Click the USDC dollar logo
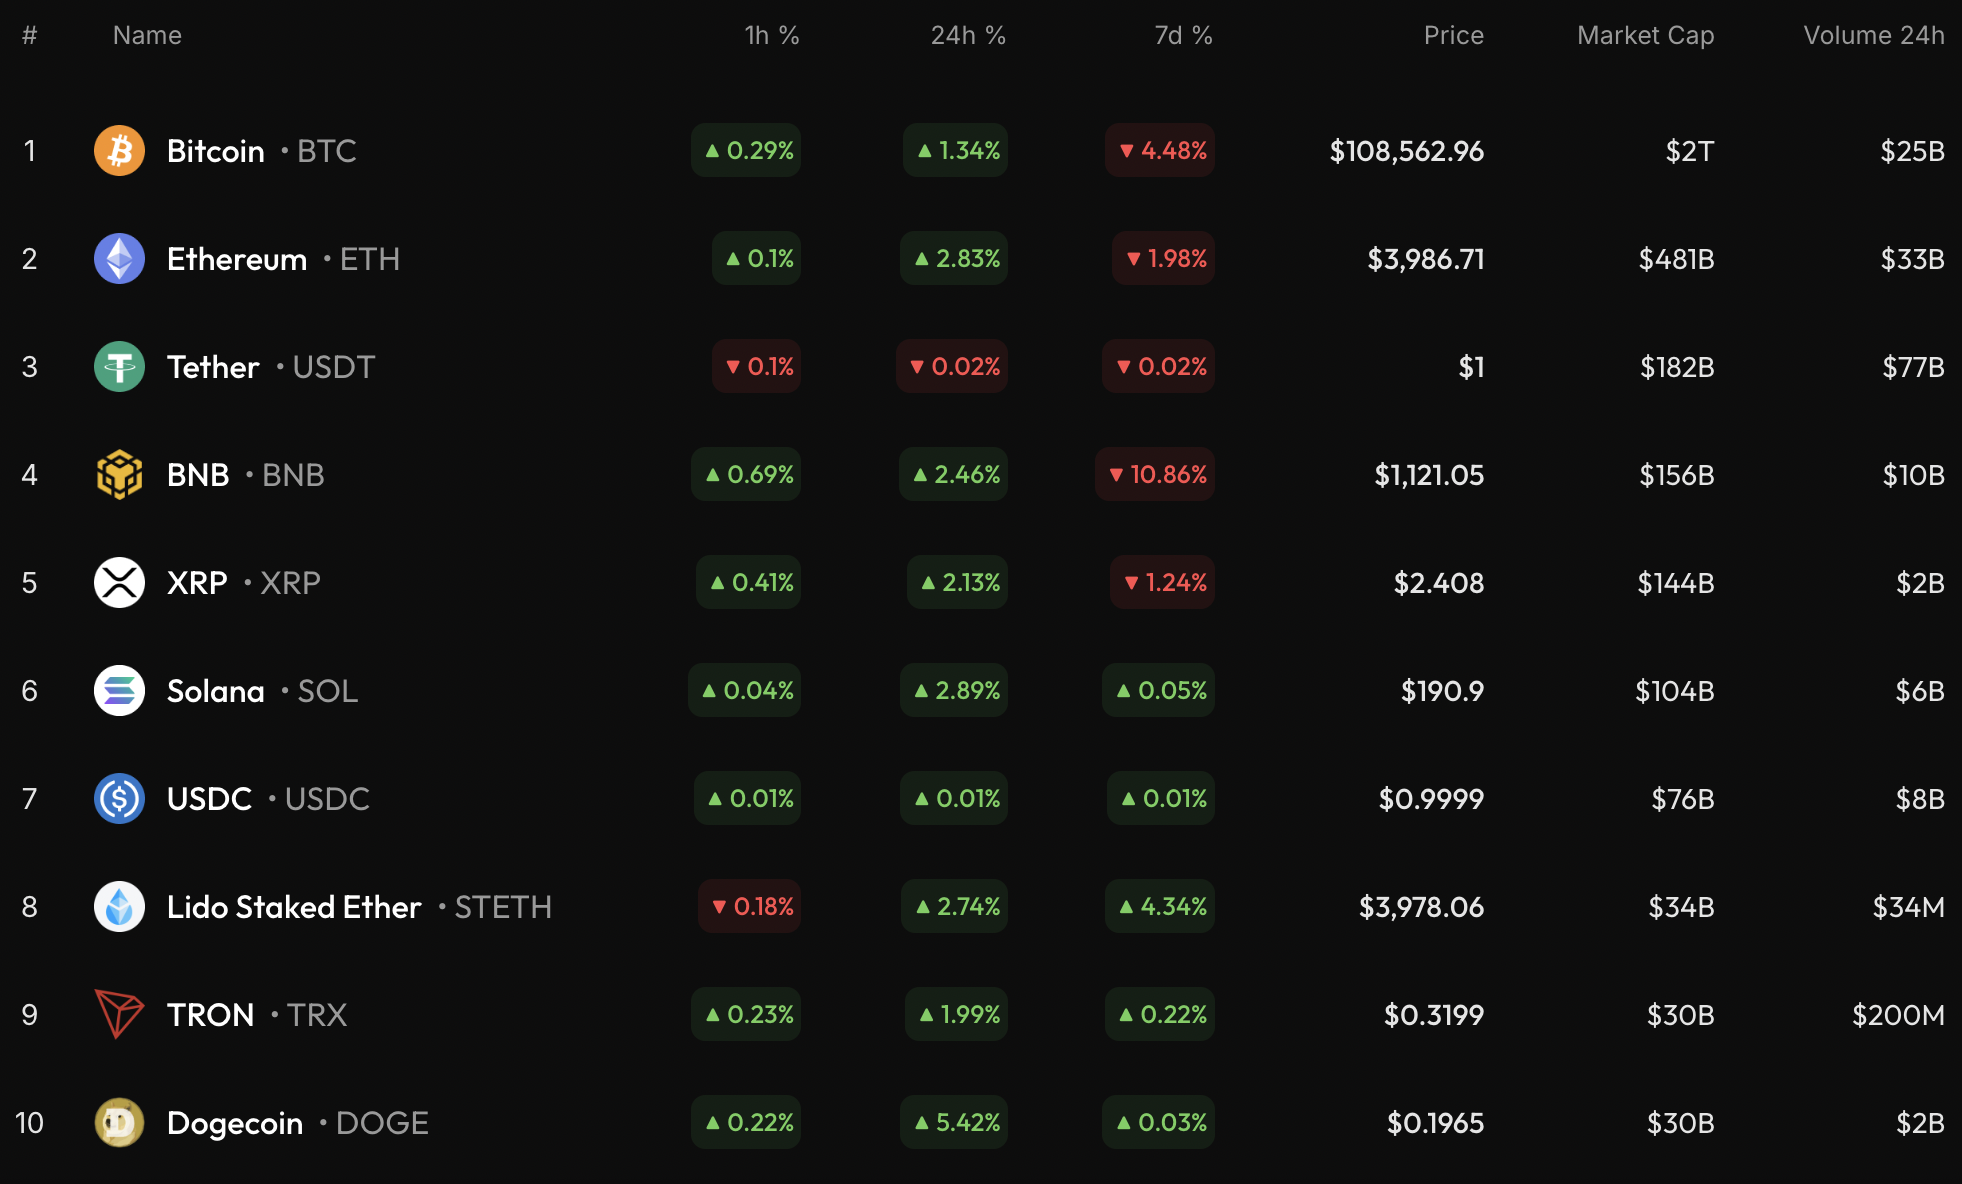The width and height of the screenshot is (1962, 1184). [119, 799]
